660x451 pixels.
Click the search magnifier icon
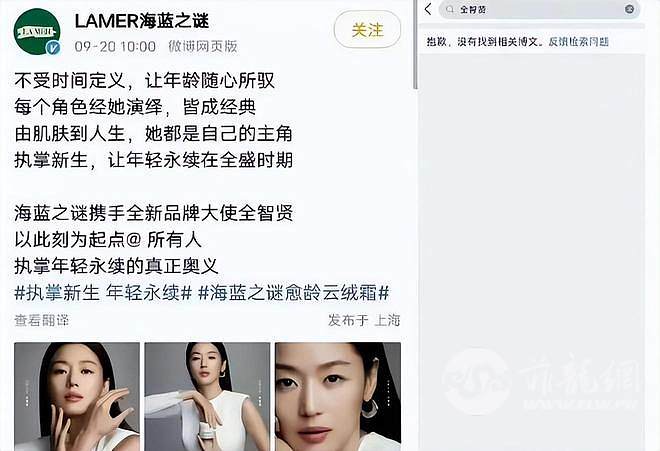point(450,9)
